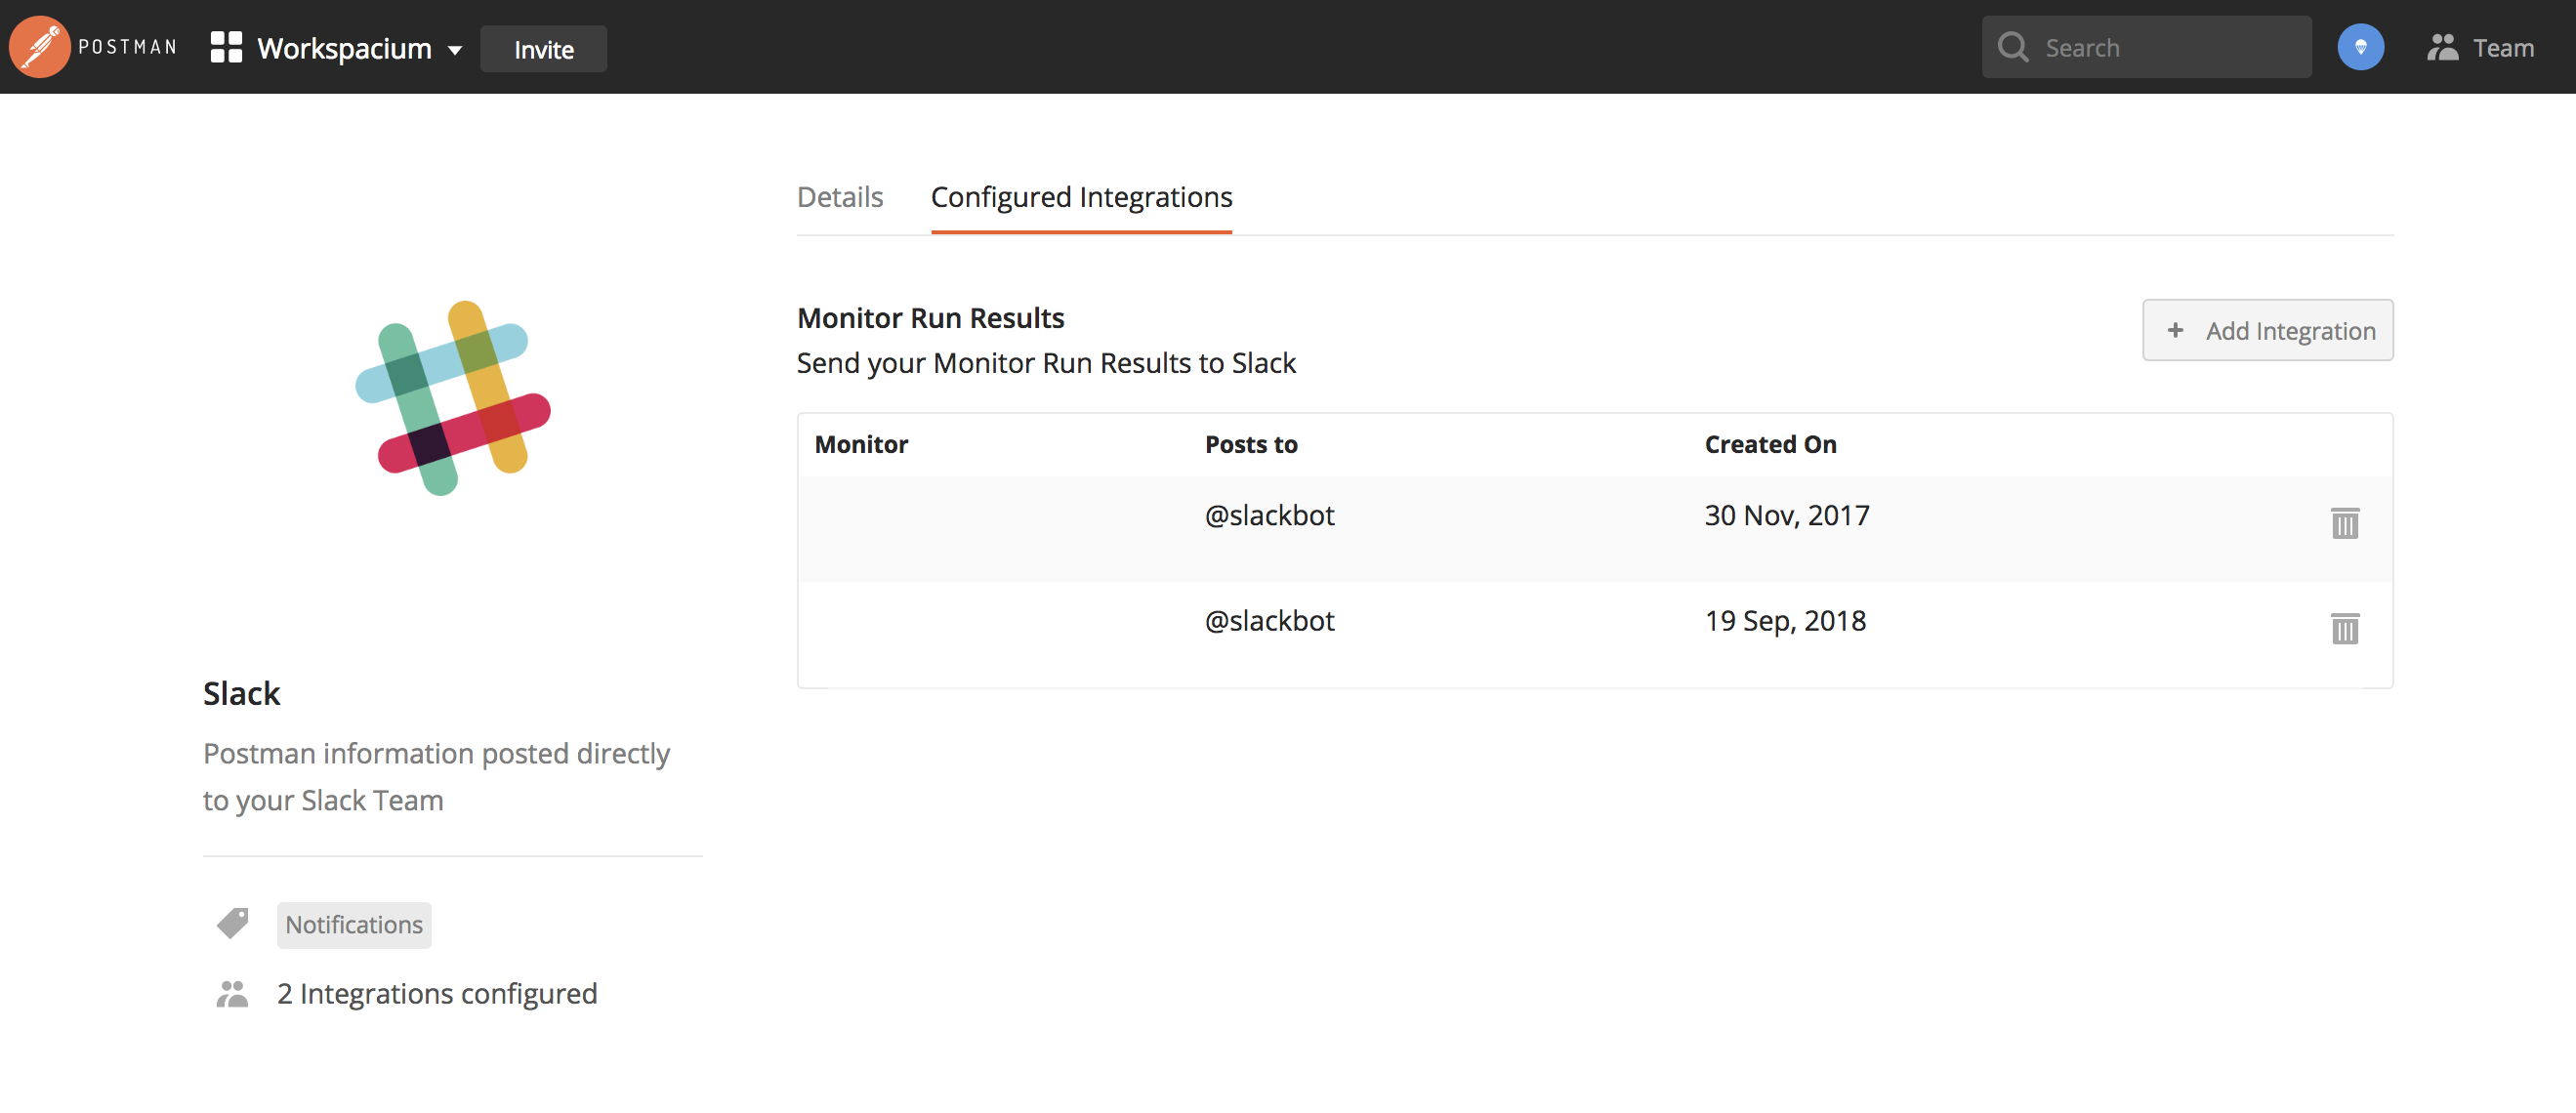Viewport: 2576px width, 1113px height.
Task: Focus the Search input field
Action: (2146, 47)
